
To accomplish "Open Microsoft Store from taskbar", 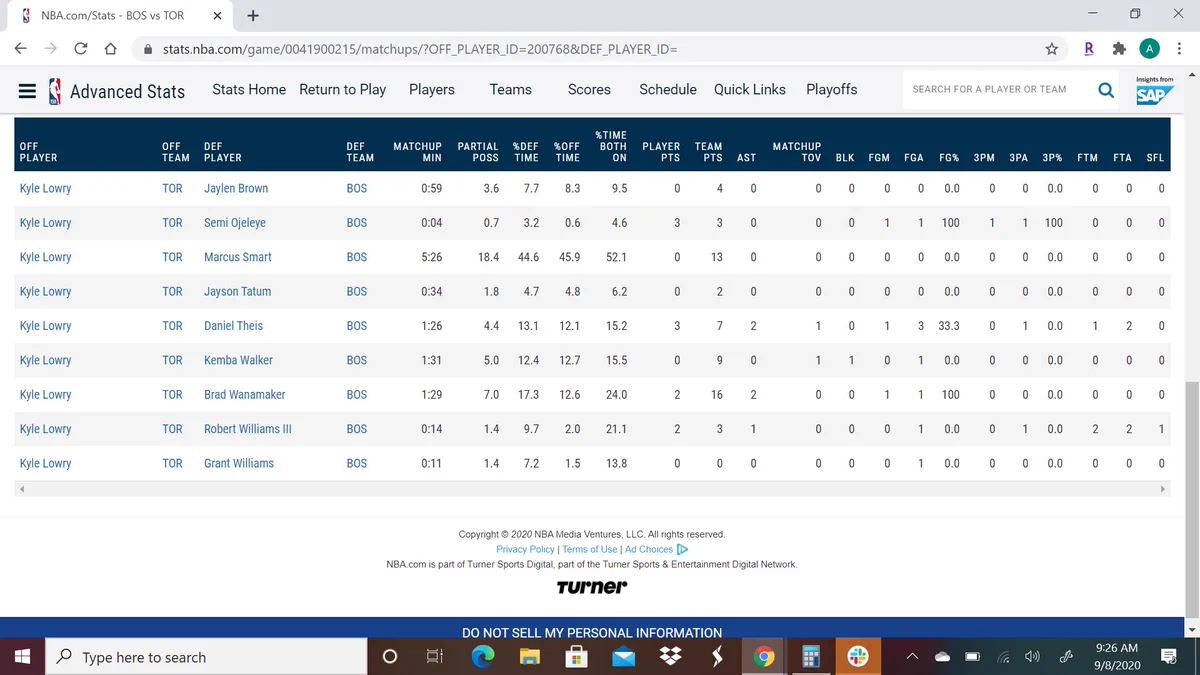I will pos(576,657).
